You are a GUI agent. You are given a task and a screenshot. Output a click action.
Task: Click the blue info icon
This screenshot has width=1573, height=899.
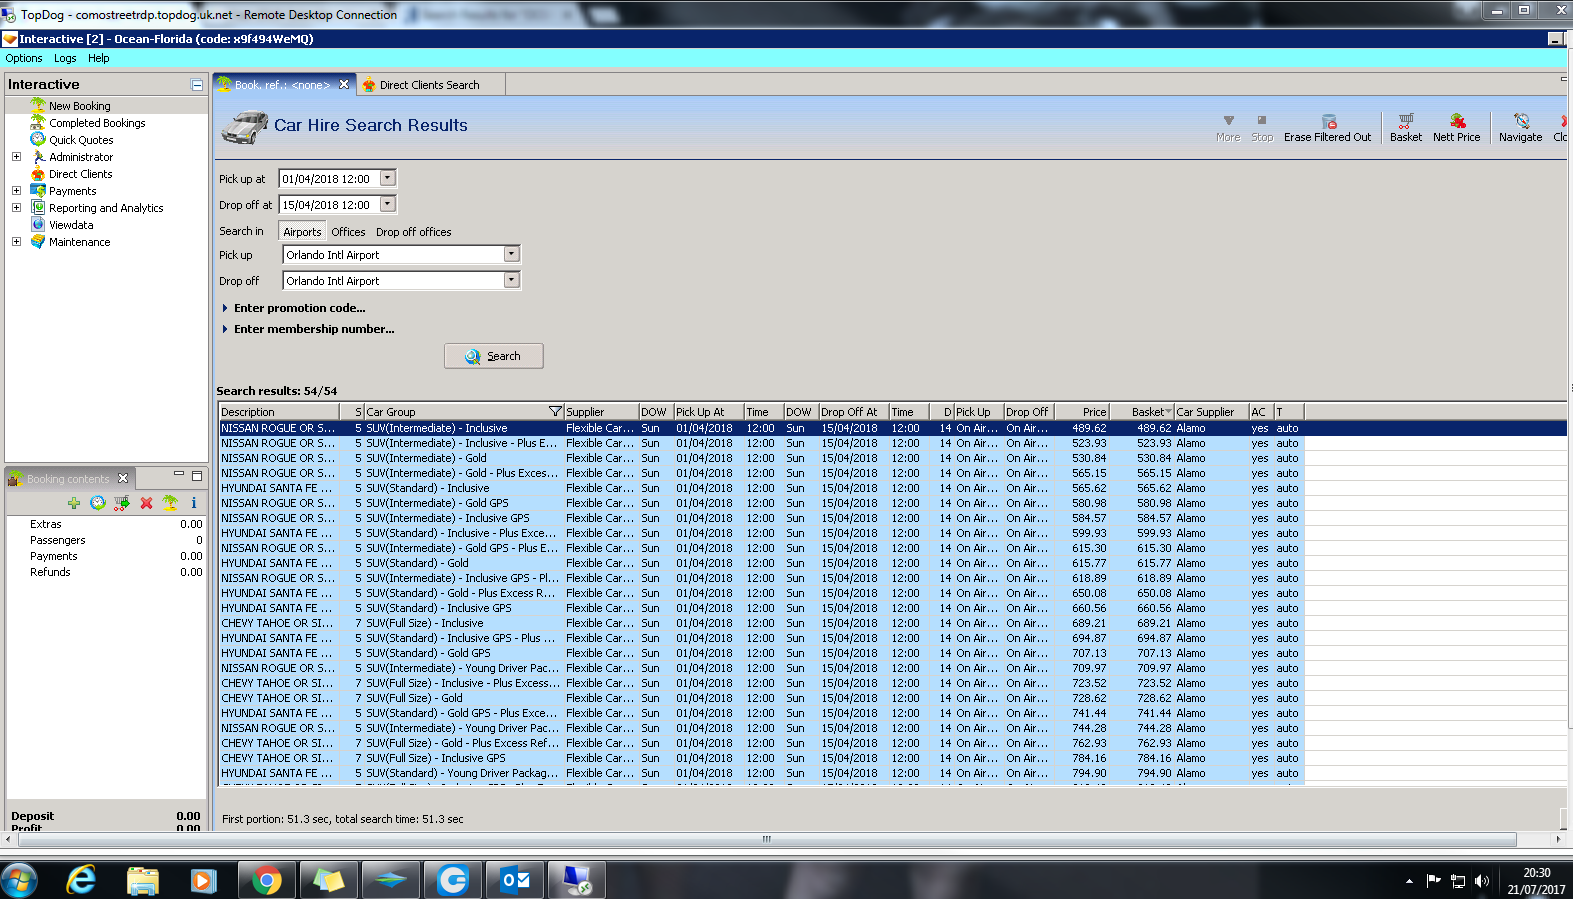(x=194, y=503)
